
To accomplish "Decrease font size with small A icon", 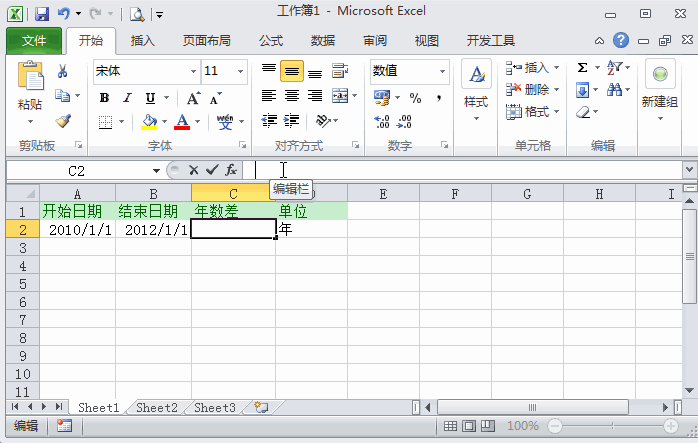I will [x=215, y=98].
